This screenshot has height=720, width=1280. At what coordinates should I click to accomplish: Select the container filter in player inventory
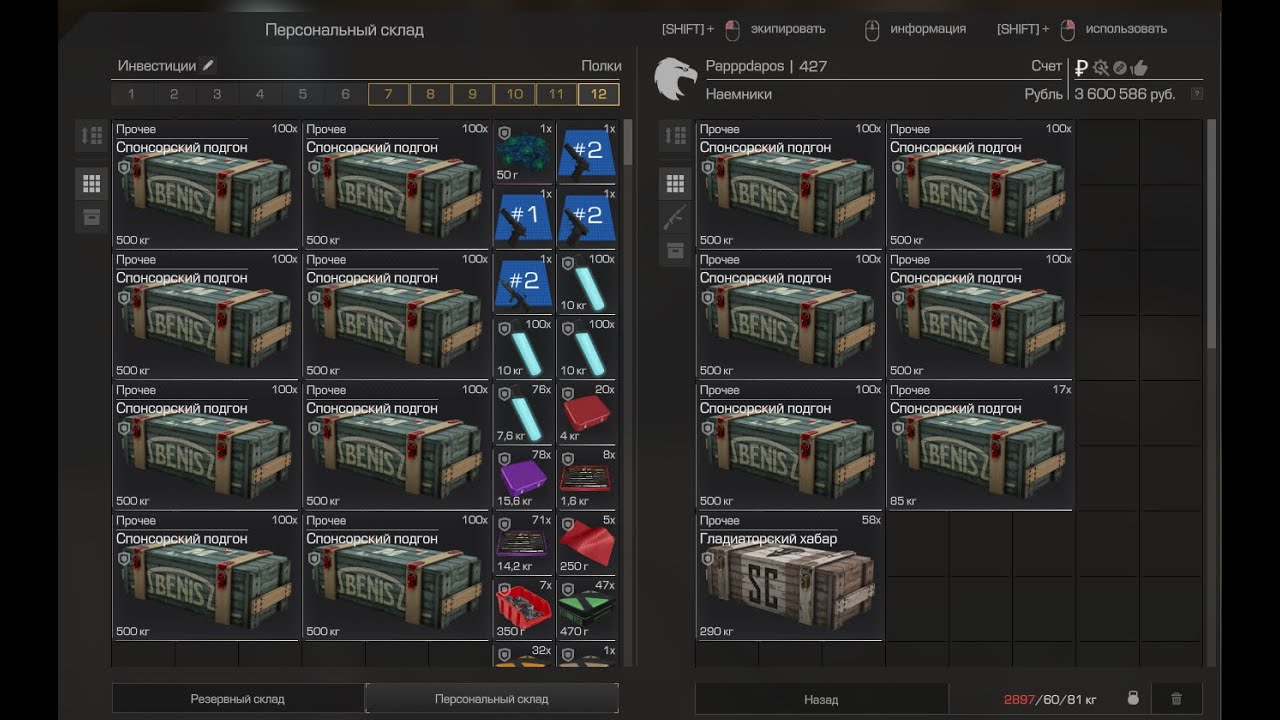[x=676, y=250]
